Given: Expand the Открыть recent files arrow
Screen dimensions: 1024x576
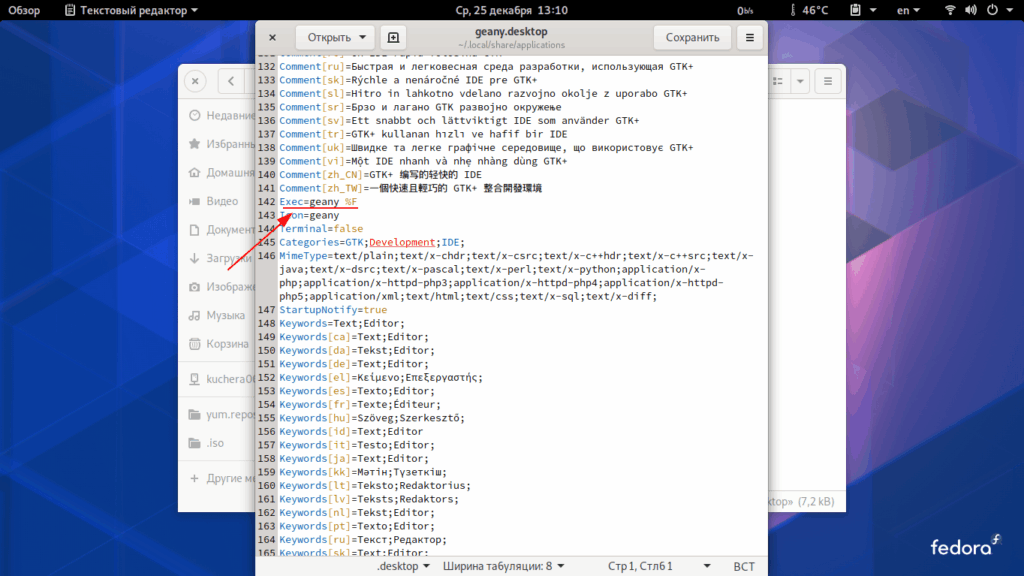Looking at the screenshot, I should pos(362,37).
